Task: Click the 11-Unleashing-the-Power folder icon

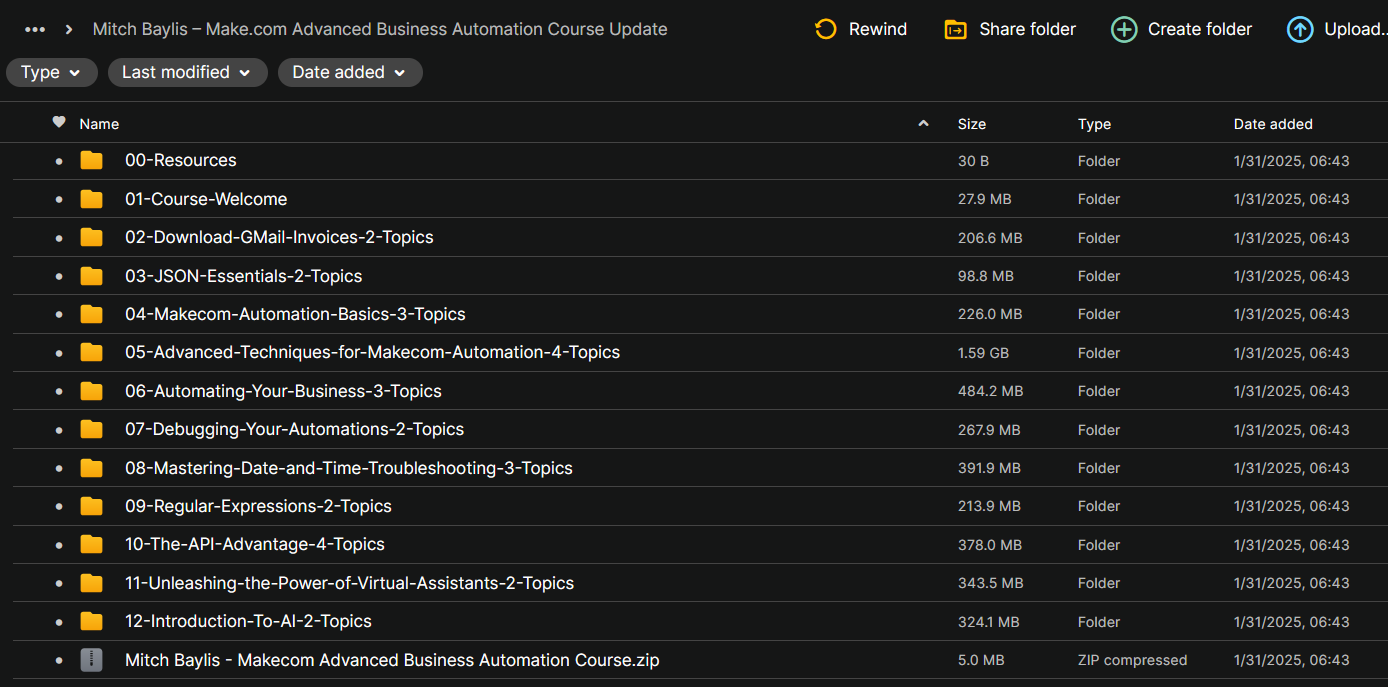Action: 92,583
